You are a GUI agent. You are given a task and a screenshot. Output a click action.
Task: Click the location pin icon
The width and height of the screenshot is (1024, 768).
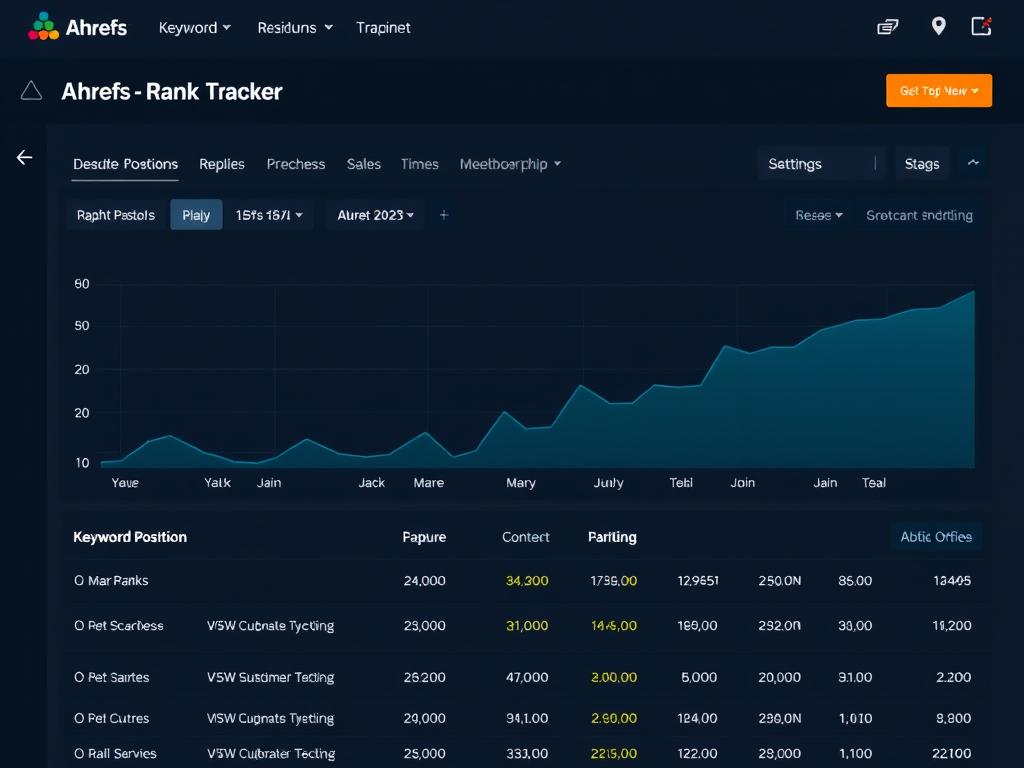click(938, 26)
